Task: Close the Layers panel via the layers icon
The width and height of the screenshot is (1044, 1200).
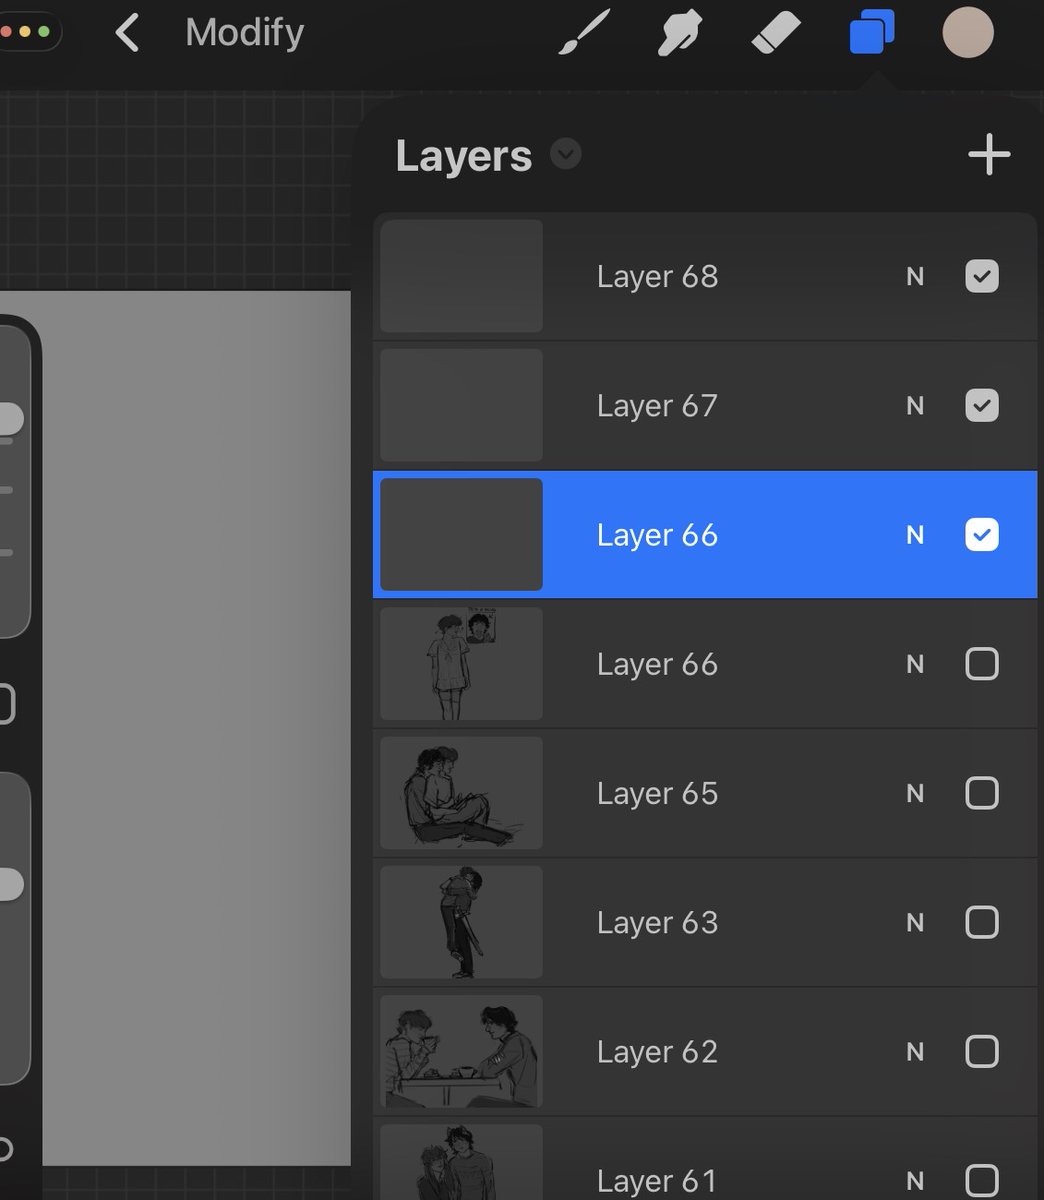Action: click(872, 33)
